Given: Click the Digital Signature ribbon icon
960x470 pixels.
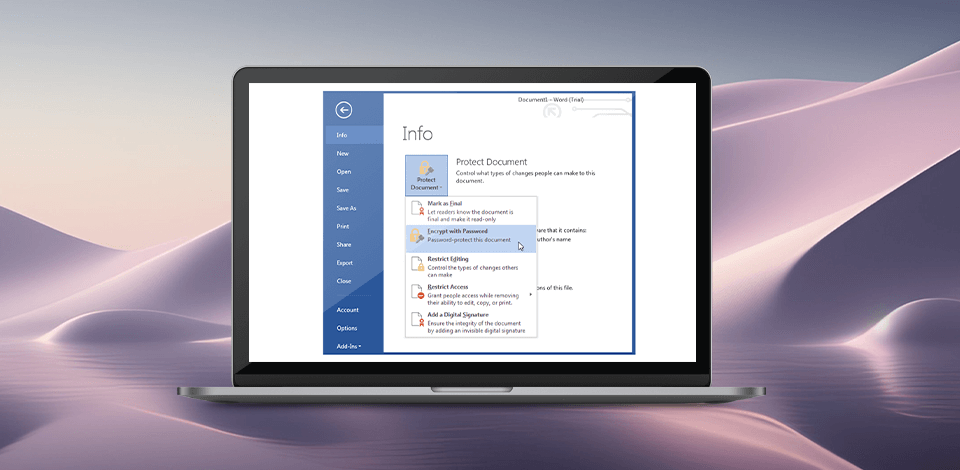Looking at the screenshot, I should [418, 319].
